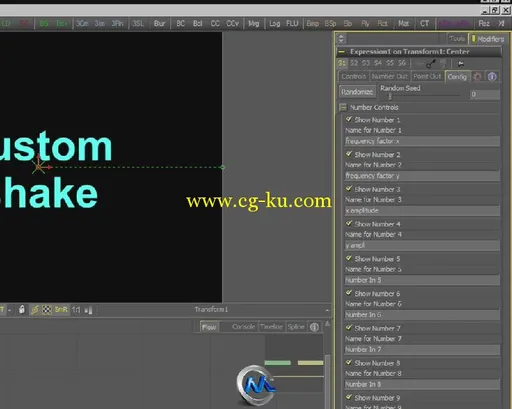512x409 pixels.
Task: Expand viewer menu arrow beside Transform1
Action: 327,310
